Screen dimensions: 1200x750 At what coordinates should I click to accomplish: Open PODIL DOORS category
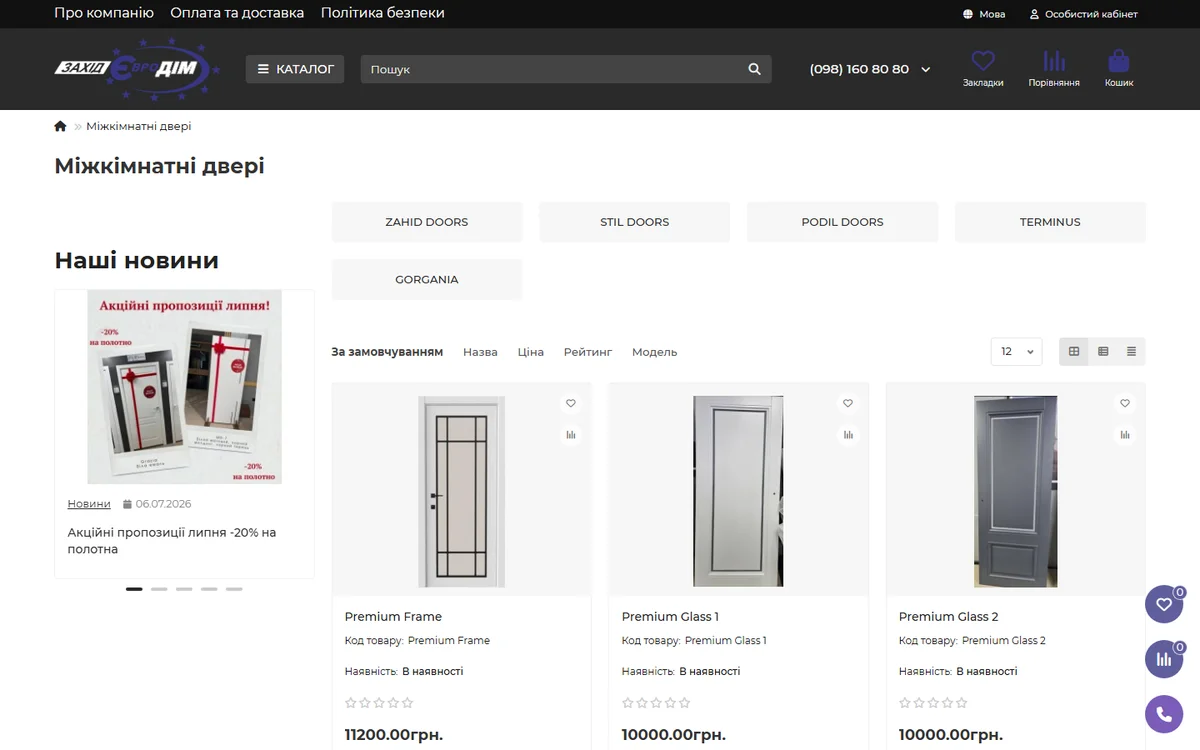(x=842, y=222)
